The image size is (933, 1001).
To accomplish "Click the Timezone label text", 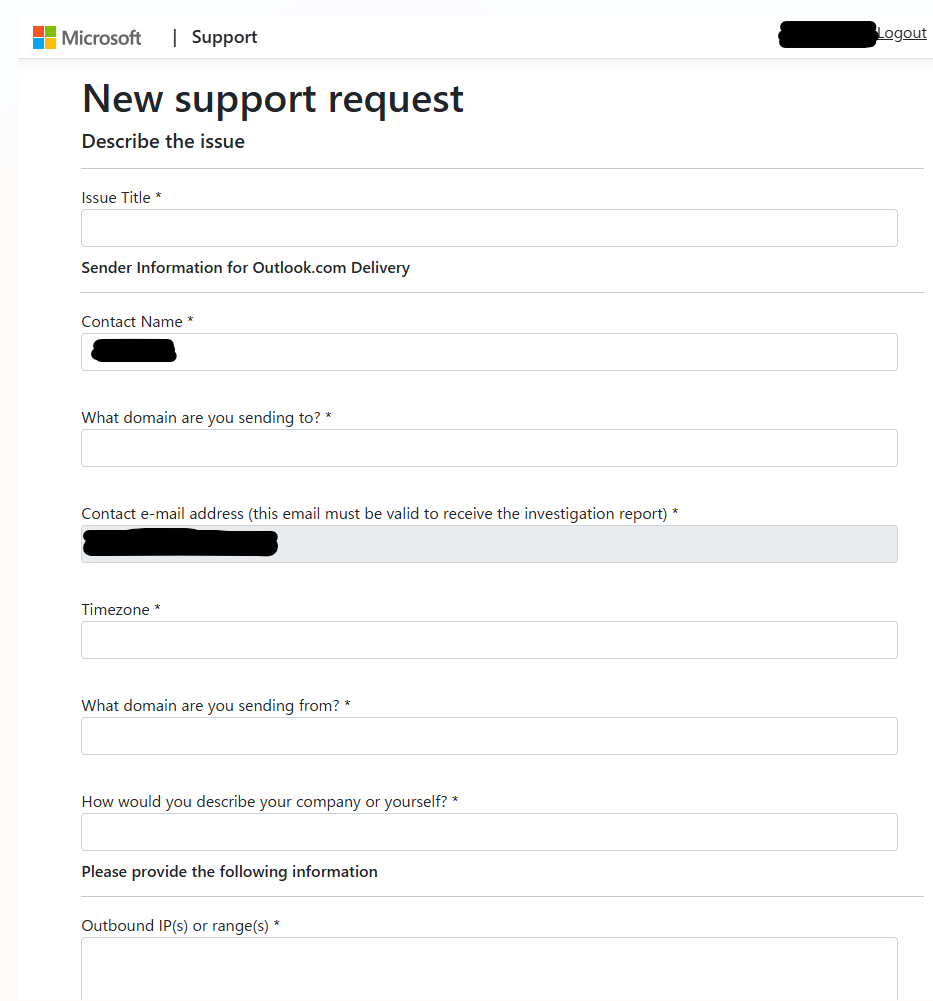I will (x=121, y=610).
